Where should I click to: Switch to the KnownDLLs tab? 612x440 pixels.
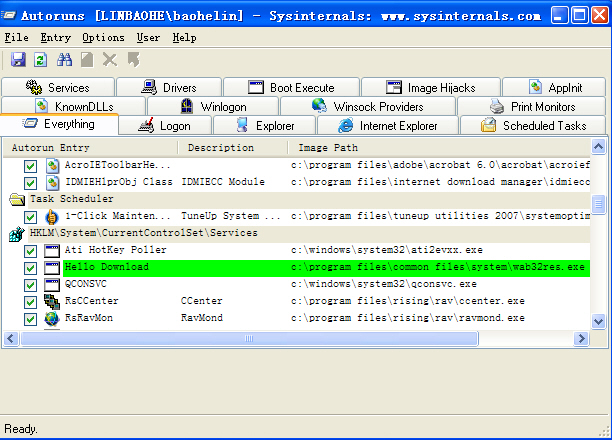(74, 106)
